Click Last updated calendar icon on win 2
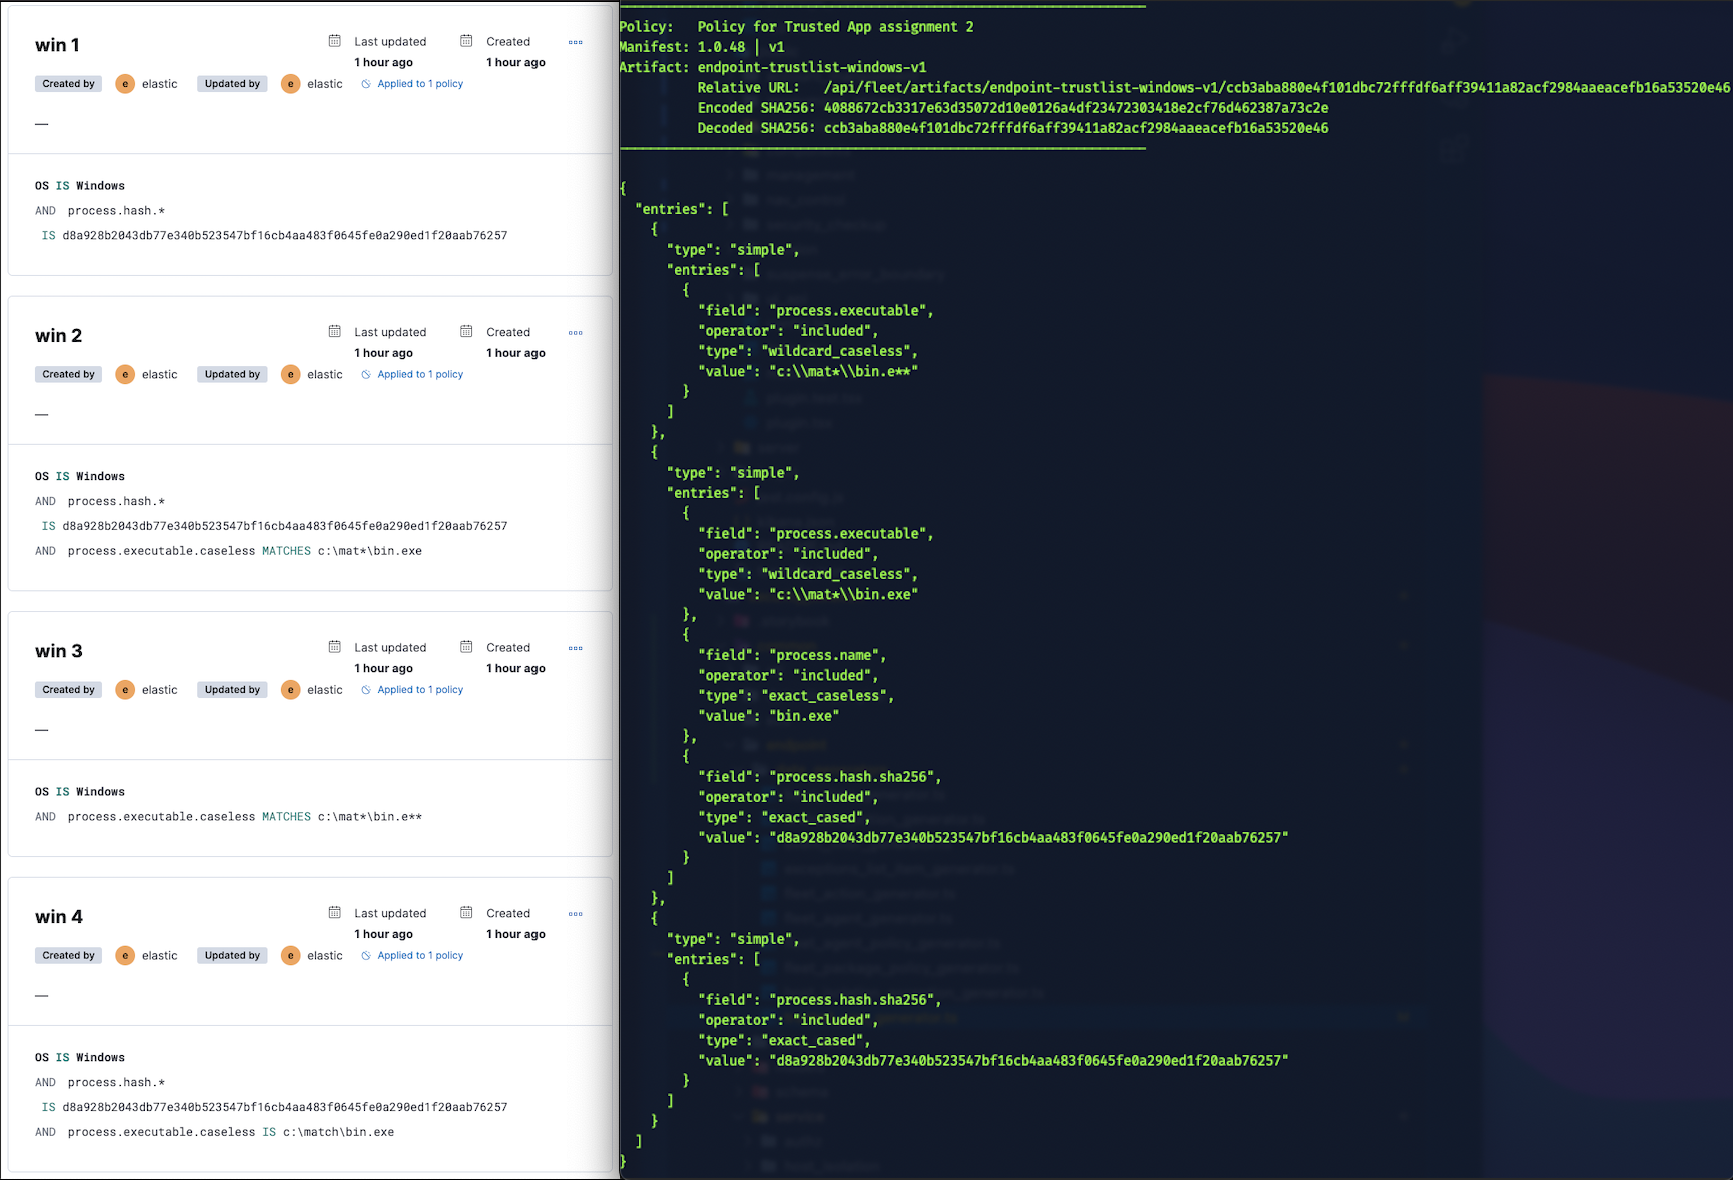This screenshot has height=1180, width=1733. (335, 331)
